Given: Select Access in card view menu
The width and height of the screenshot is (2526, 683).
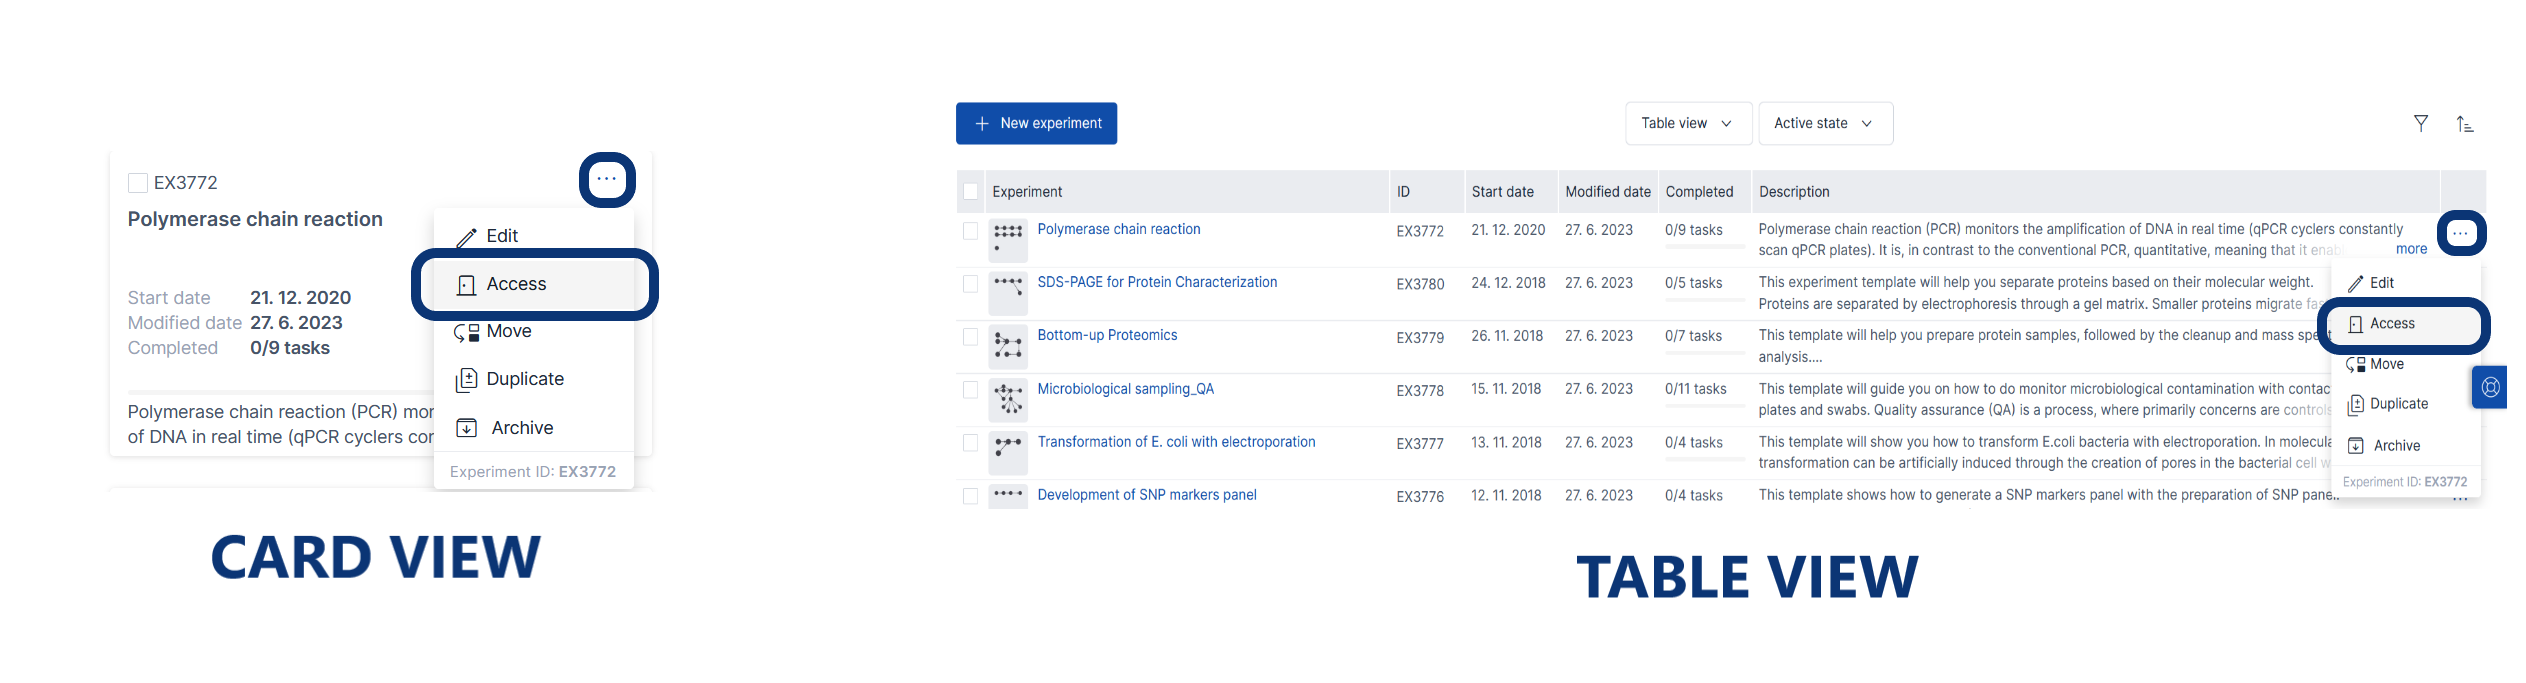Looking at the screenshot, I should 516,284.
